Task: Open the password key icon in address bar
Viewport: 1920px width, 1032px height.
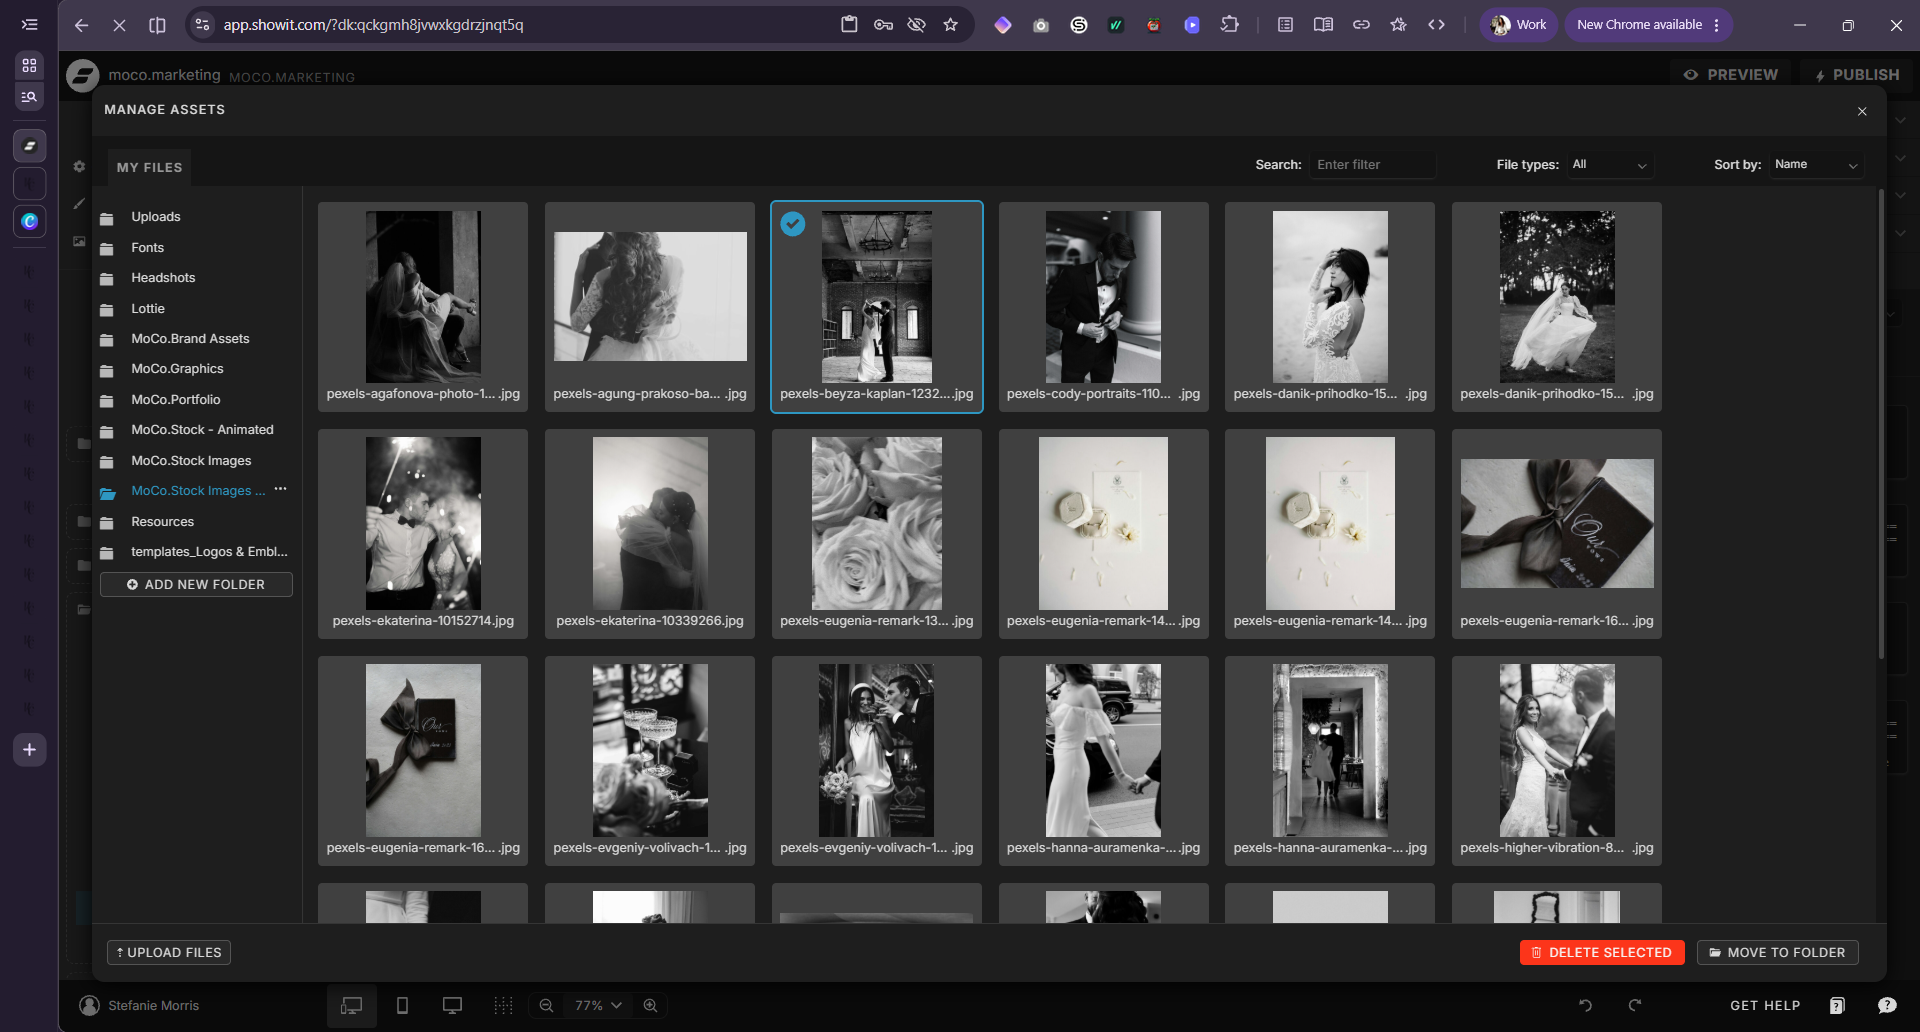Action: [883, 25]
